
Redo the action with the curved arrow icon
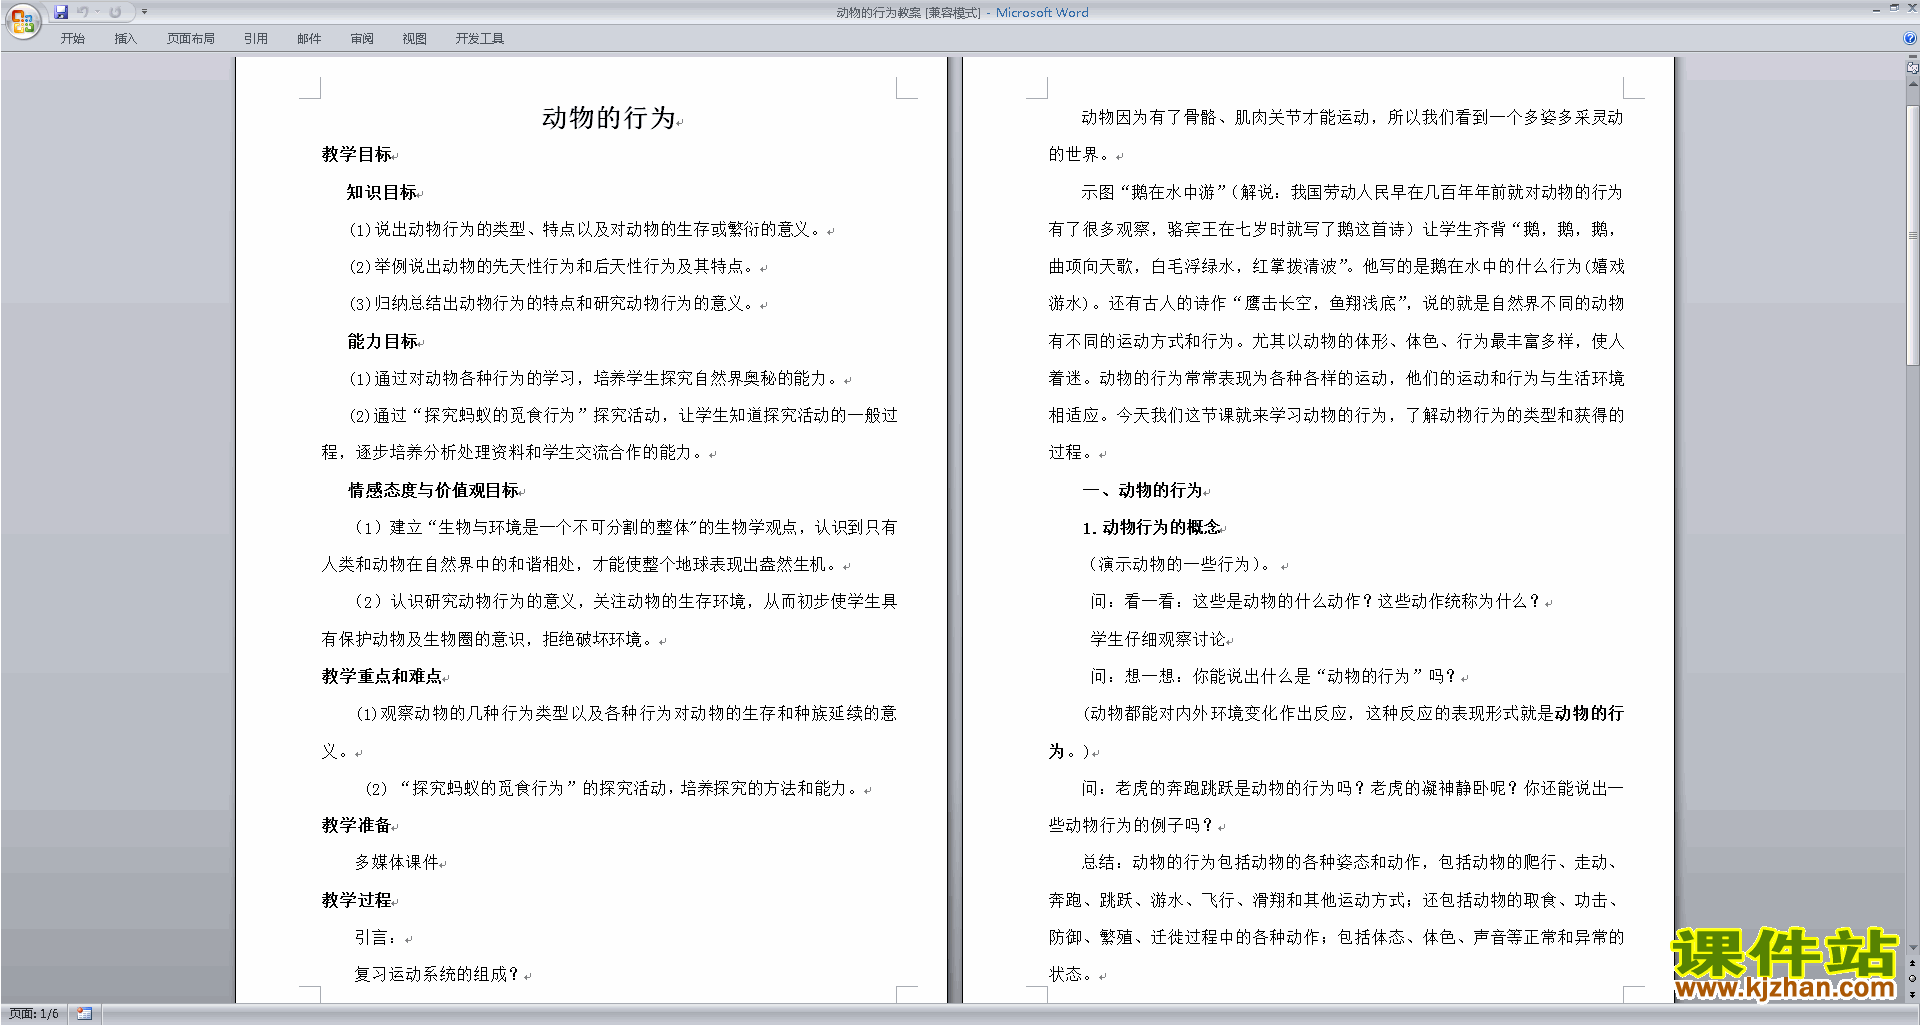(115, 12)
